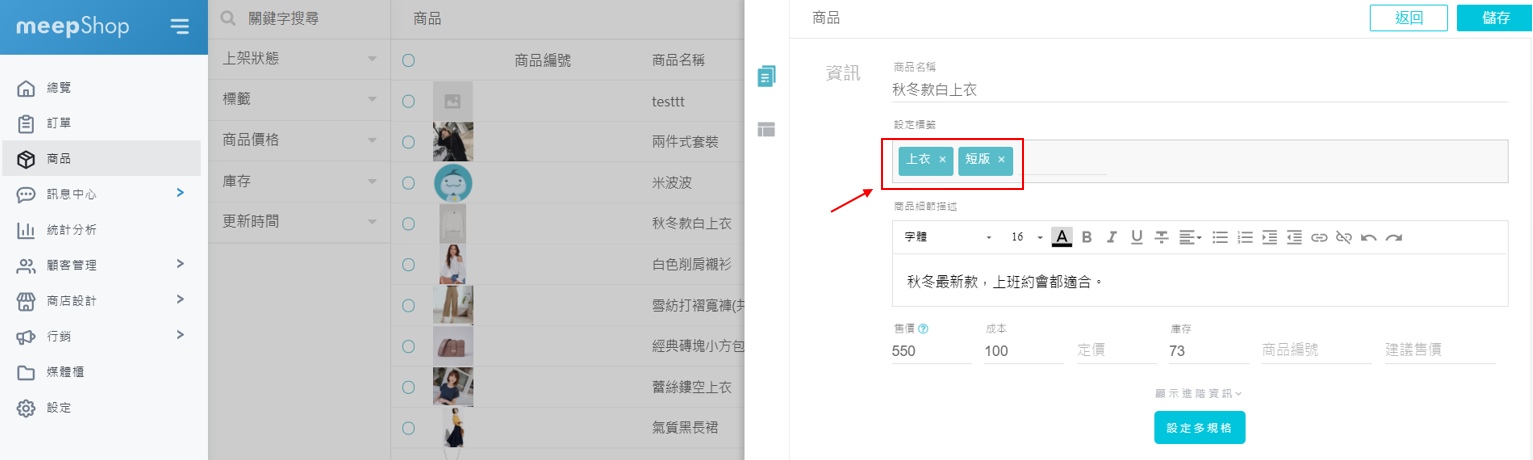Toggle the meepShop hamburger menu
Viewport: 1533px width, 460px height.
[179, 27]
